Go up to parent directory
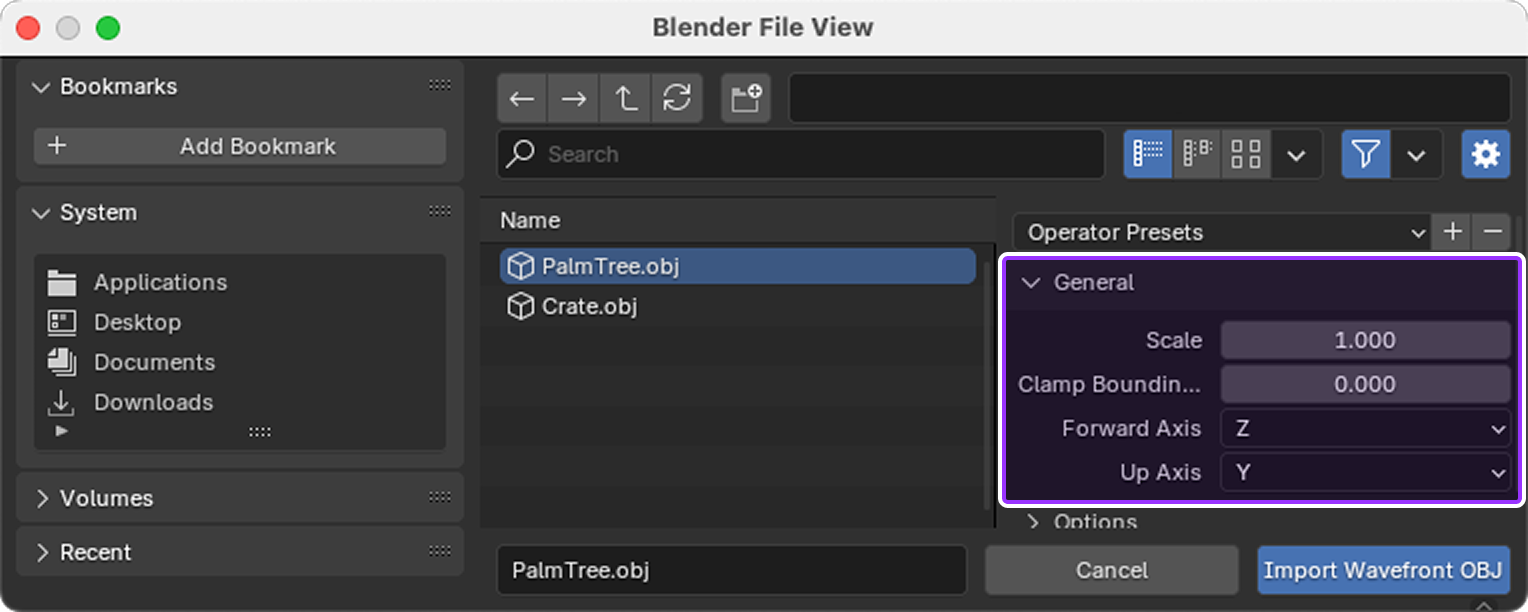Image resolution: width=1528 pixels, height=612 pixels. pyautogui.click(x=625, y=98)
